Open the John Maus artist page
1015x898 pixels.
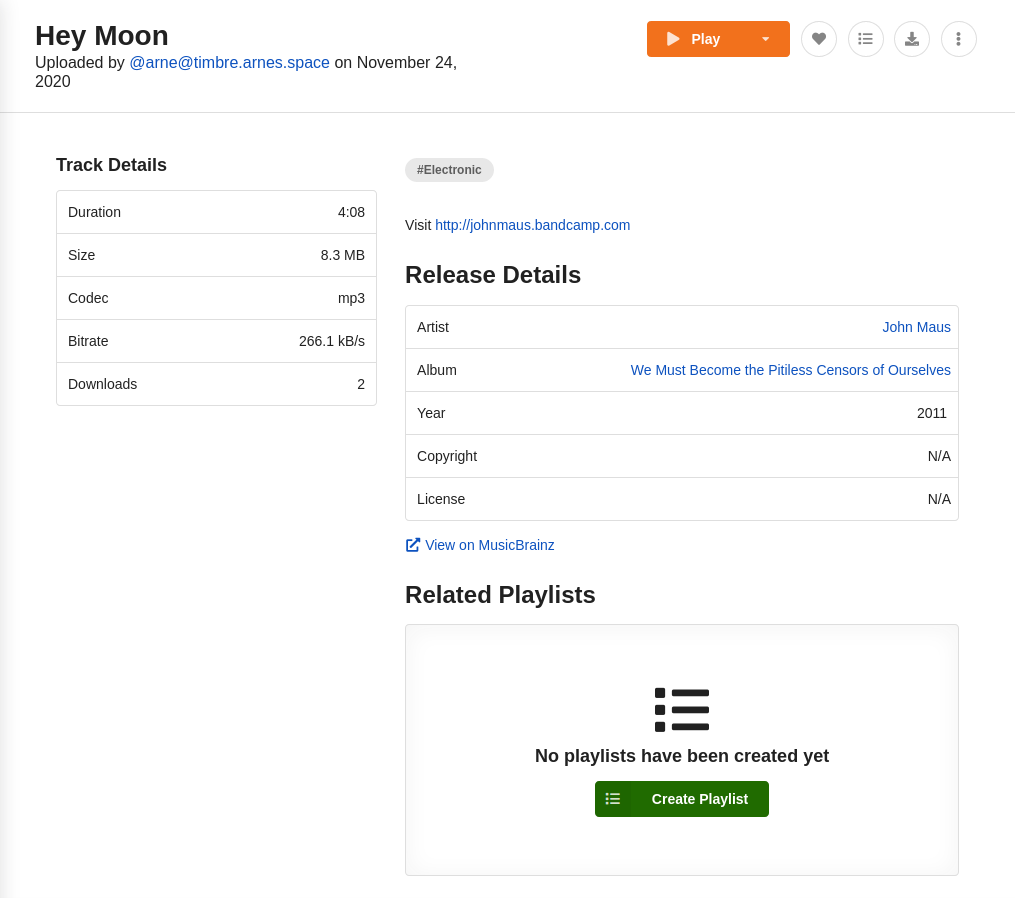916,327
